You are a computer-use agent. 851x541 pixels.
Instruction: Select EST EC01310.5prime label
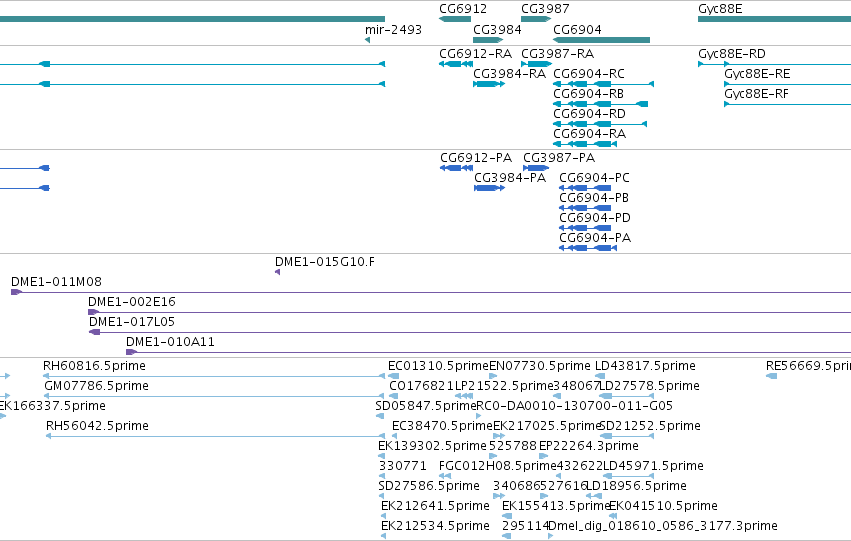[x=439, y=366]
